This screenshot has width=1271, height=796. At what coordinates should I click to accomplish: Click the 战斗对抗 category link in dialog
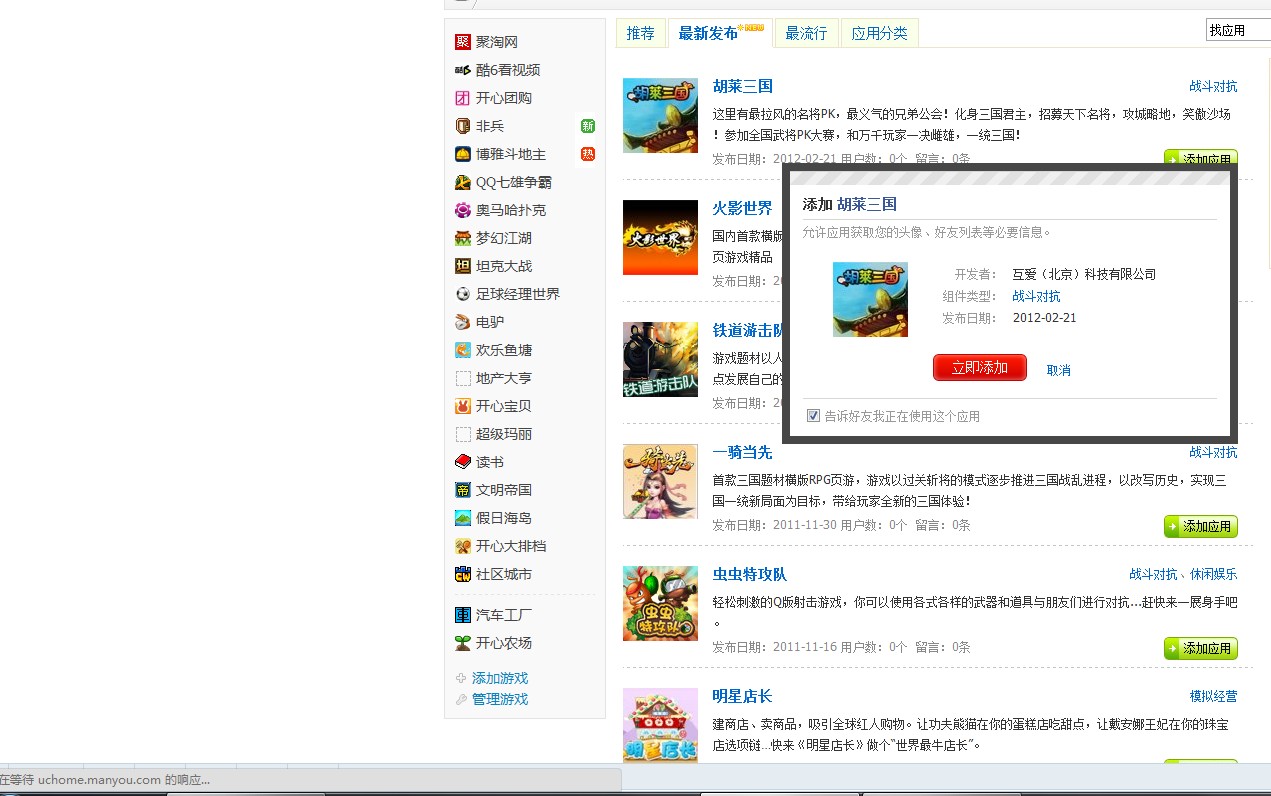[x=1036, y=296]
